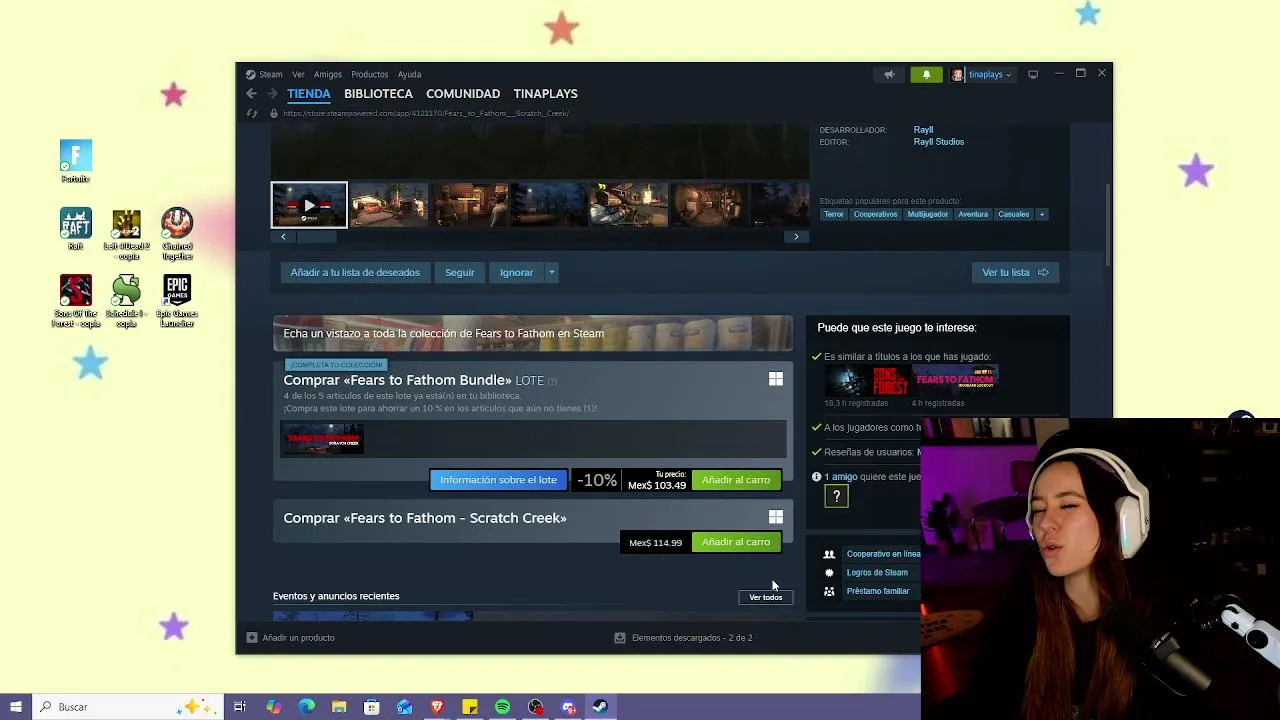Click the question mark friend avatar
Viewport: 1280px width, 720px height.
click(x=836, y=496)
